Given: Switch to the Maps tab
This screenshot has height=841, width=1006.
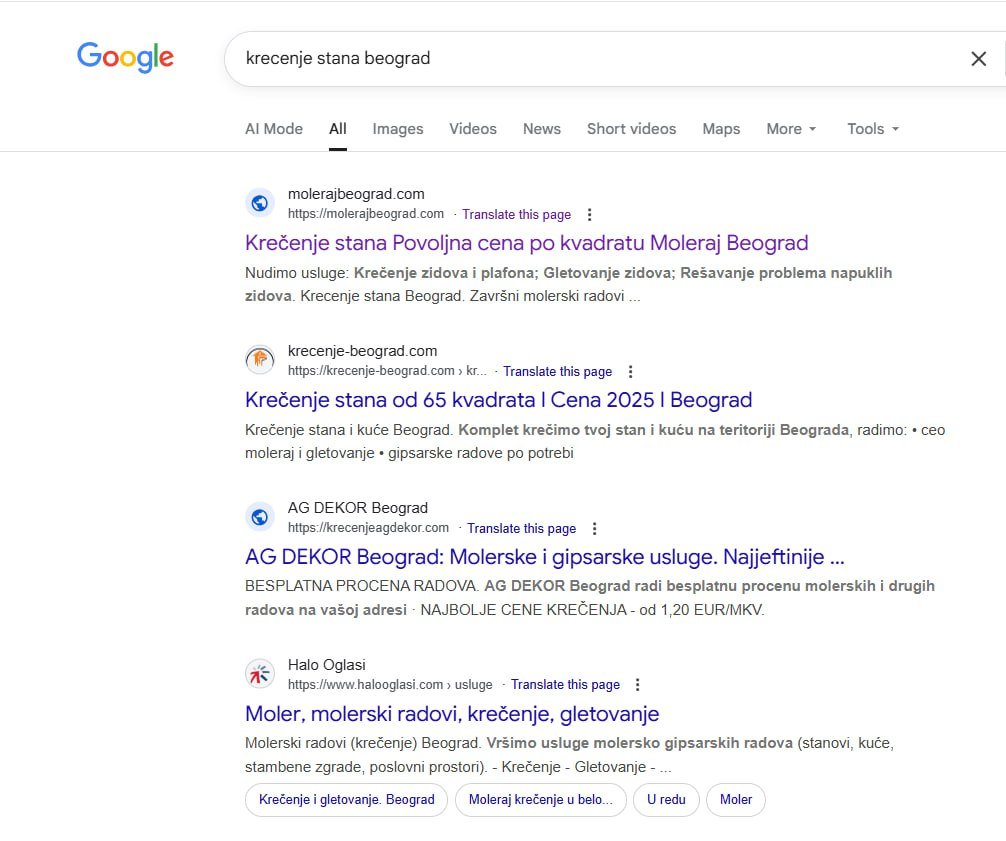Looking at the screenshot, I should tap(721, 129).
